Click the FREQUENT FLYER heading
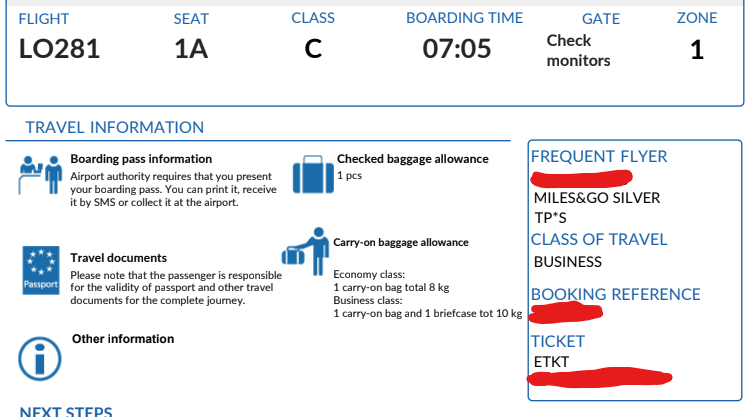This screenshot has height=417, width=755. coord(599,156)
